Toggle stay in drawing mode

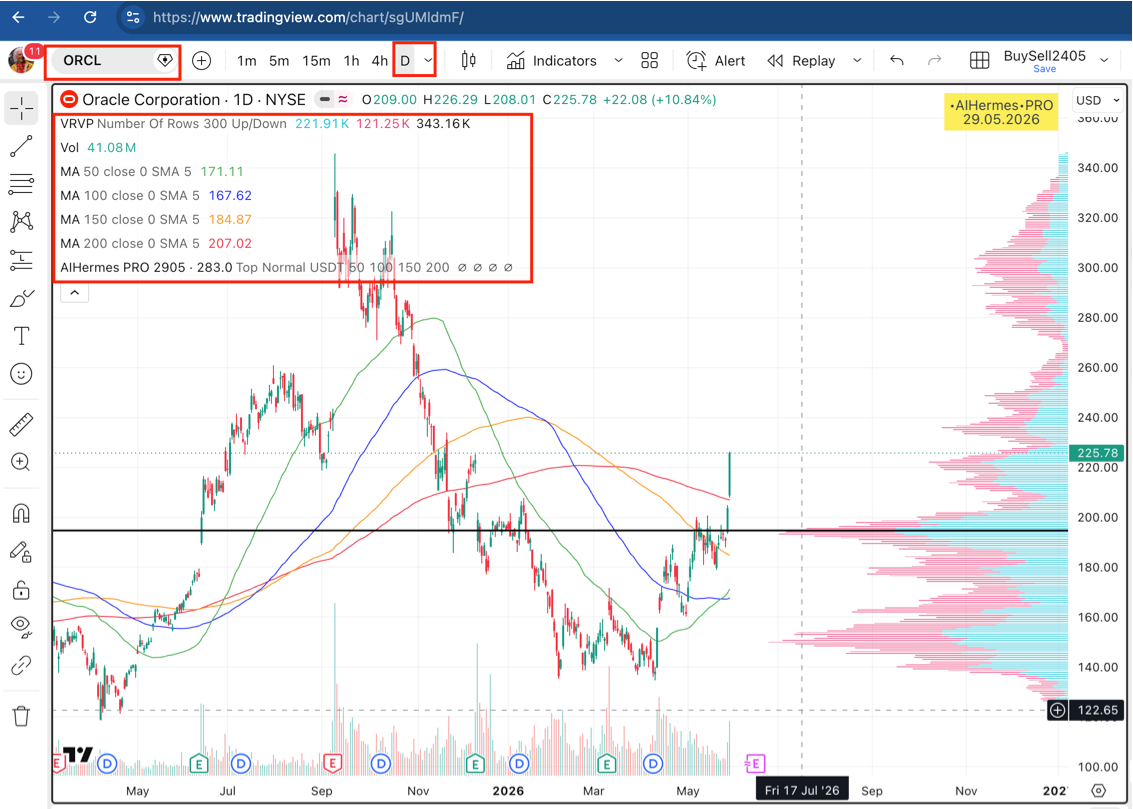pyautogui.click(x=22, y=553)
